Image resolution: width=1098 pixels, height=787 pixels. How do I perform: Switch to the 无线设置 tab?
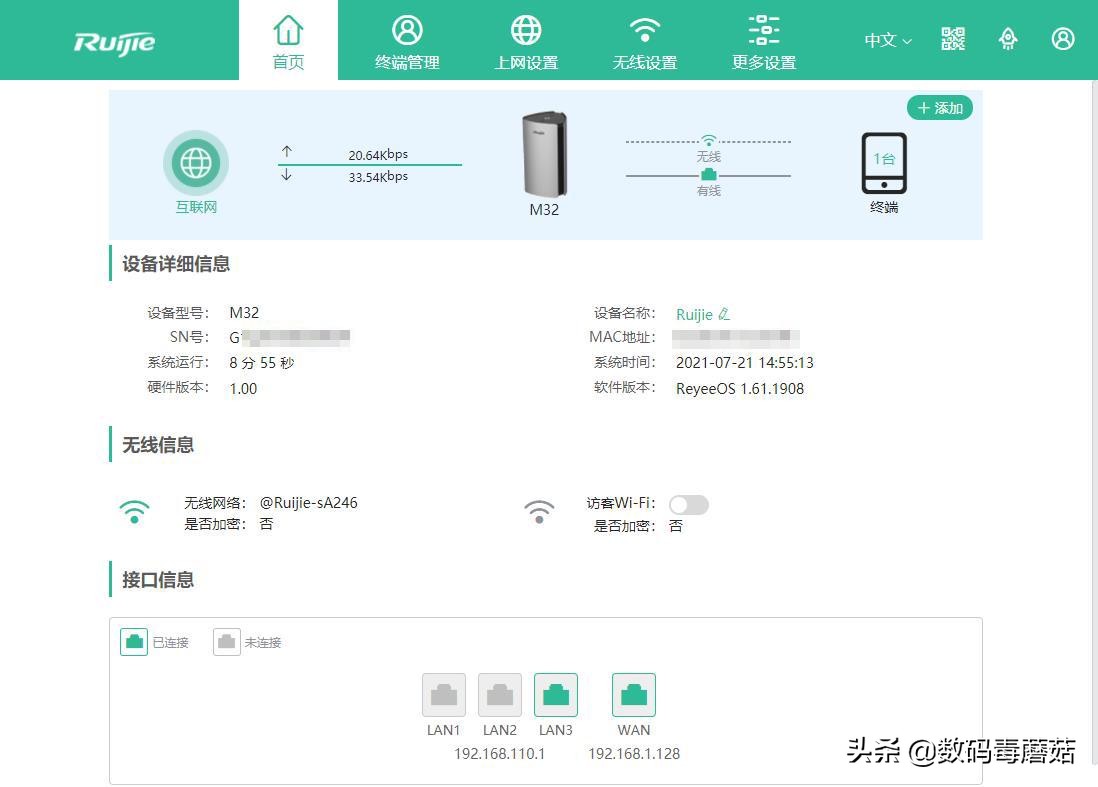coord(644,40)
